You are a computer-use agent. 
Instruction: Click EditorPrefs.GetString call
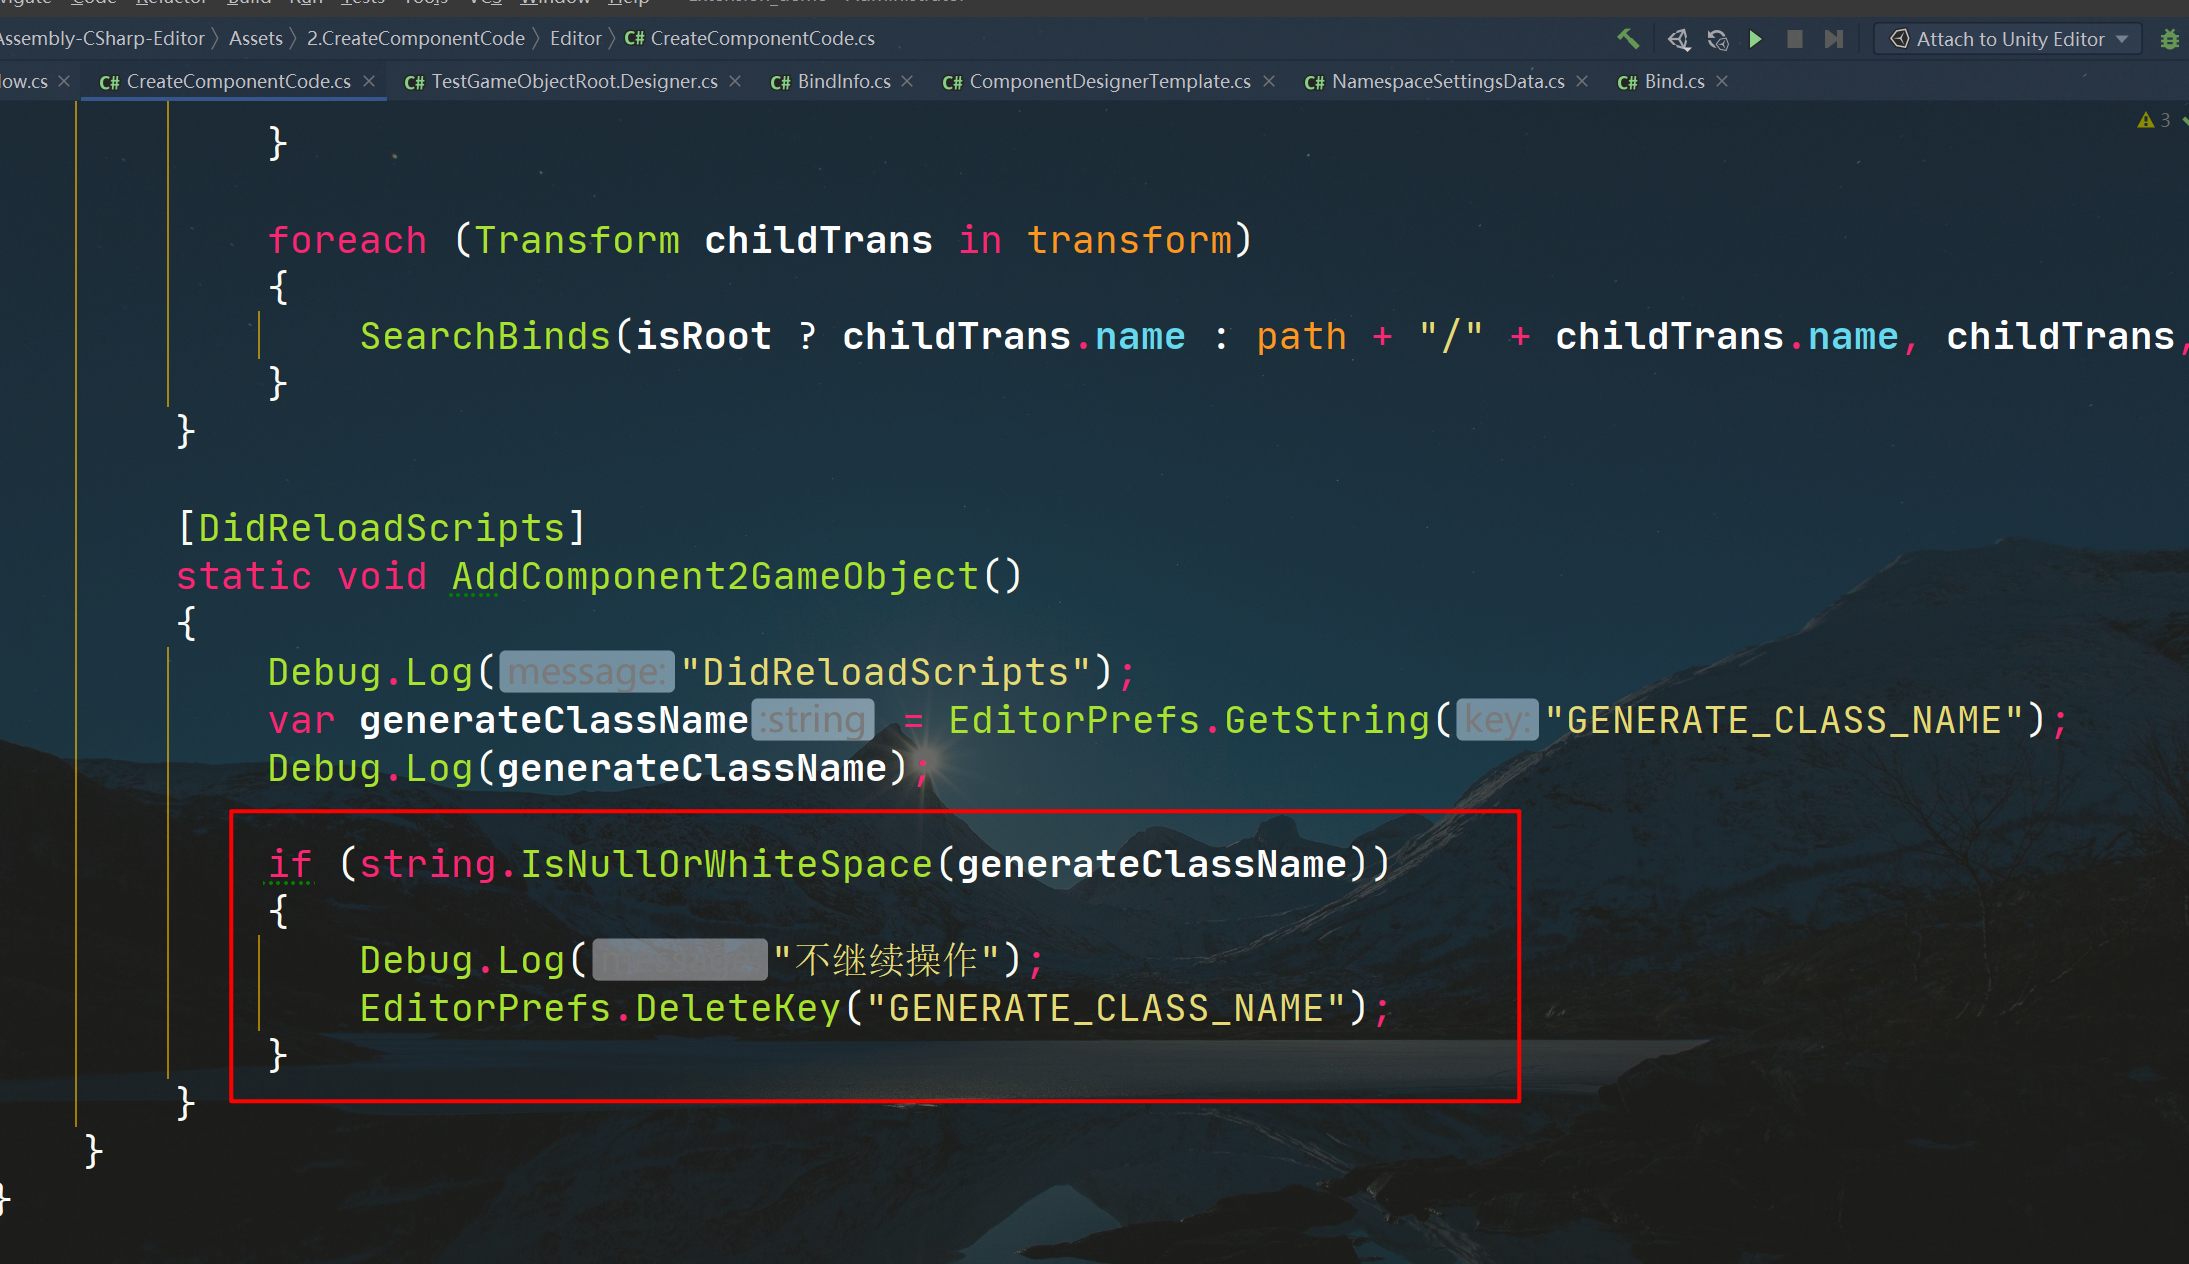pyautogui.click(x=1189, y=720)
